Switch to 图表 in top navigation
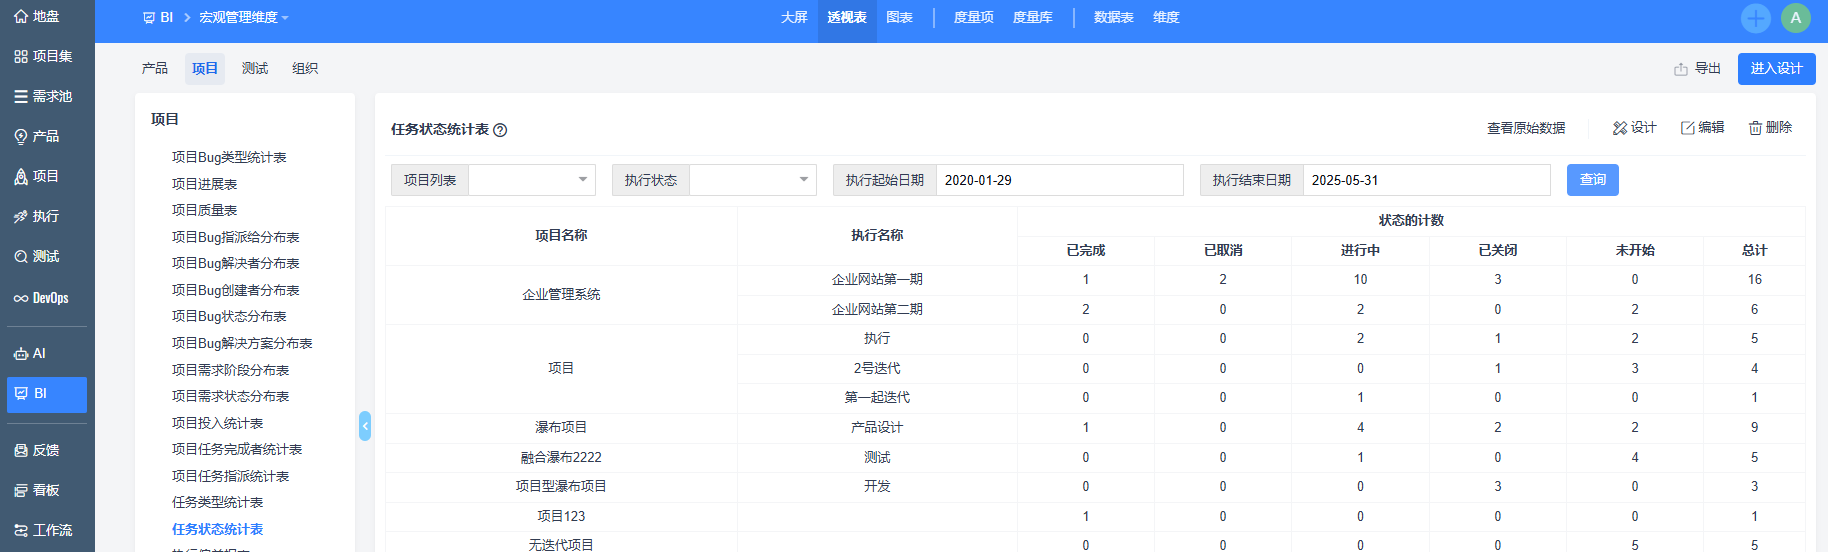 tap(899, 18)
